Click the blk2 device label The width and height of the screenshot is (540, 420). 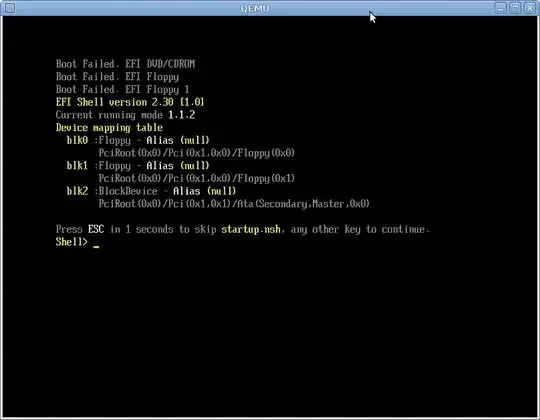tap(77, 191)
